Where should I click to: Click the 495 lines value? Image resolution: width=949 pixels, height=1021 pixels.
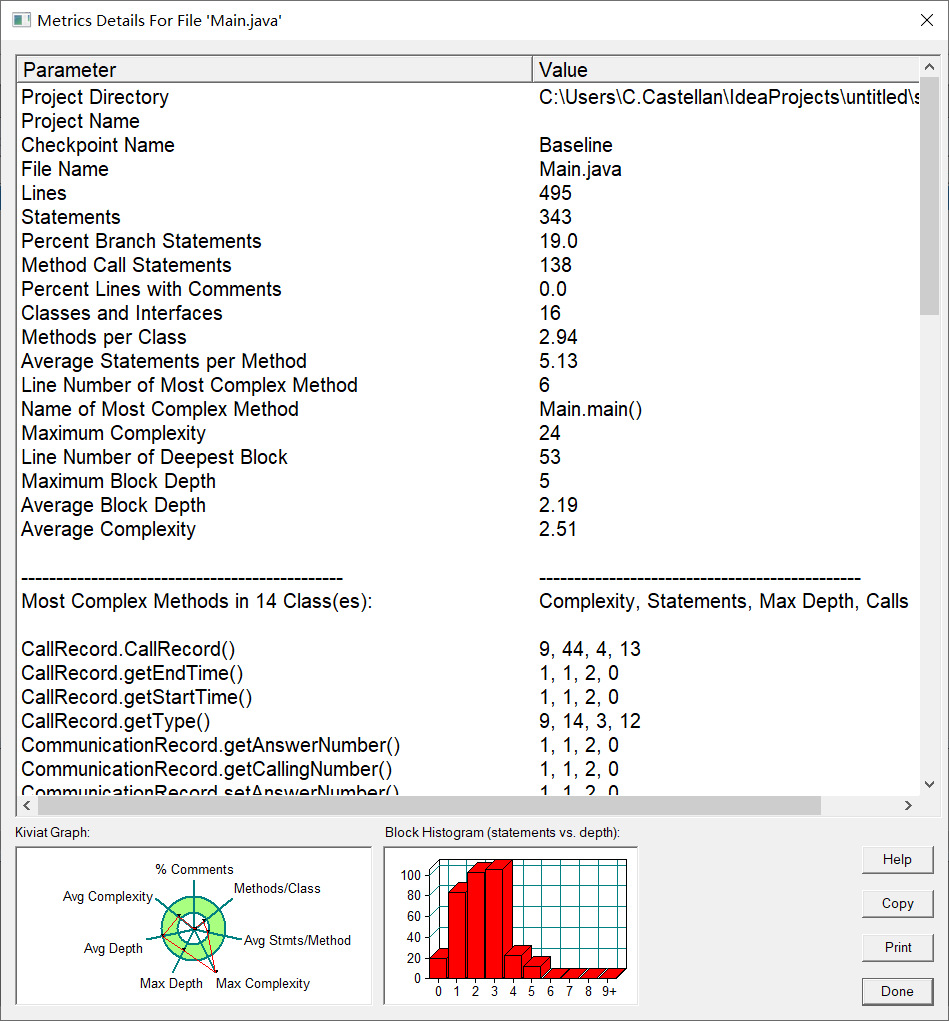555,193
